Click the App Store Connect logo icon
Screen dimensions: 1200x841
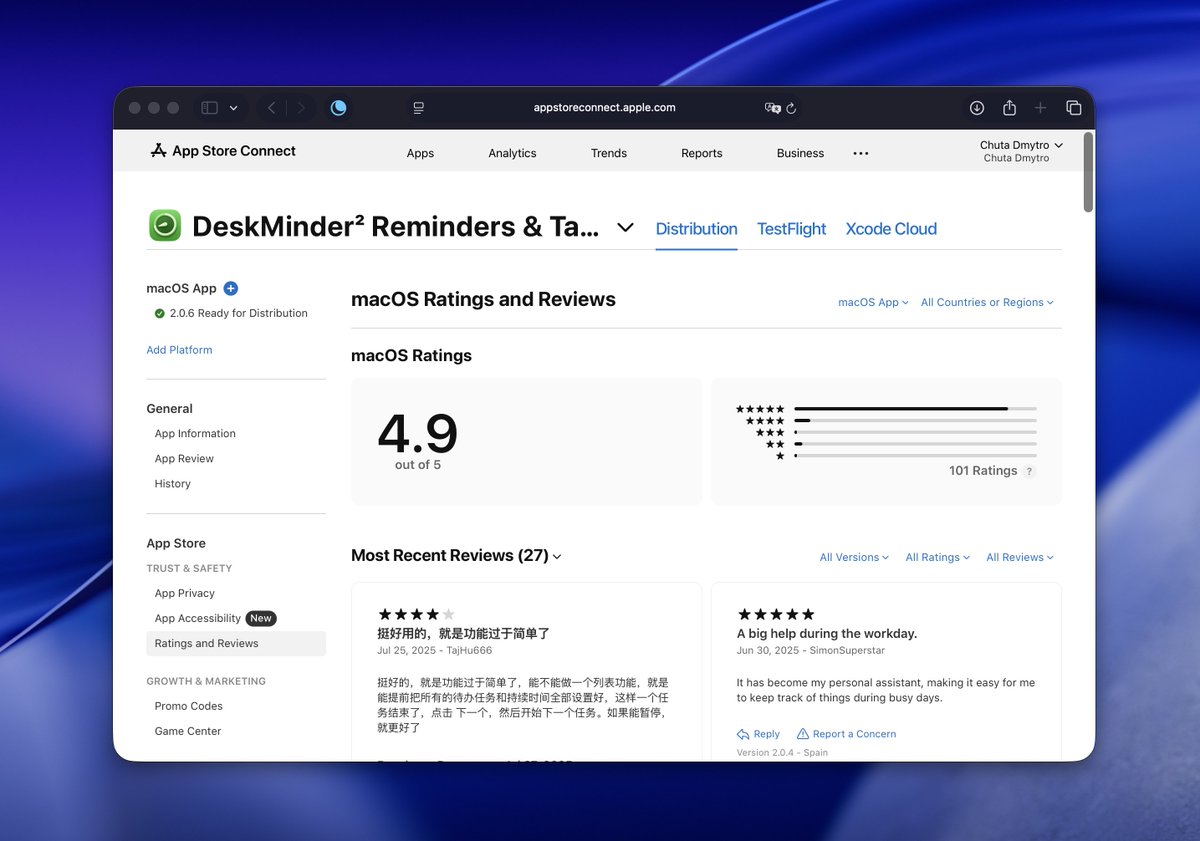pos(159,151)
